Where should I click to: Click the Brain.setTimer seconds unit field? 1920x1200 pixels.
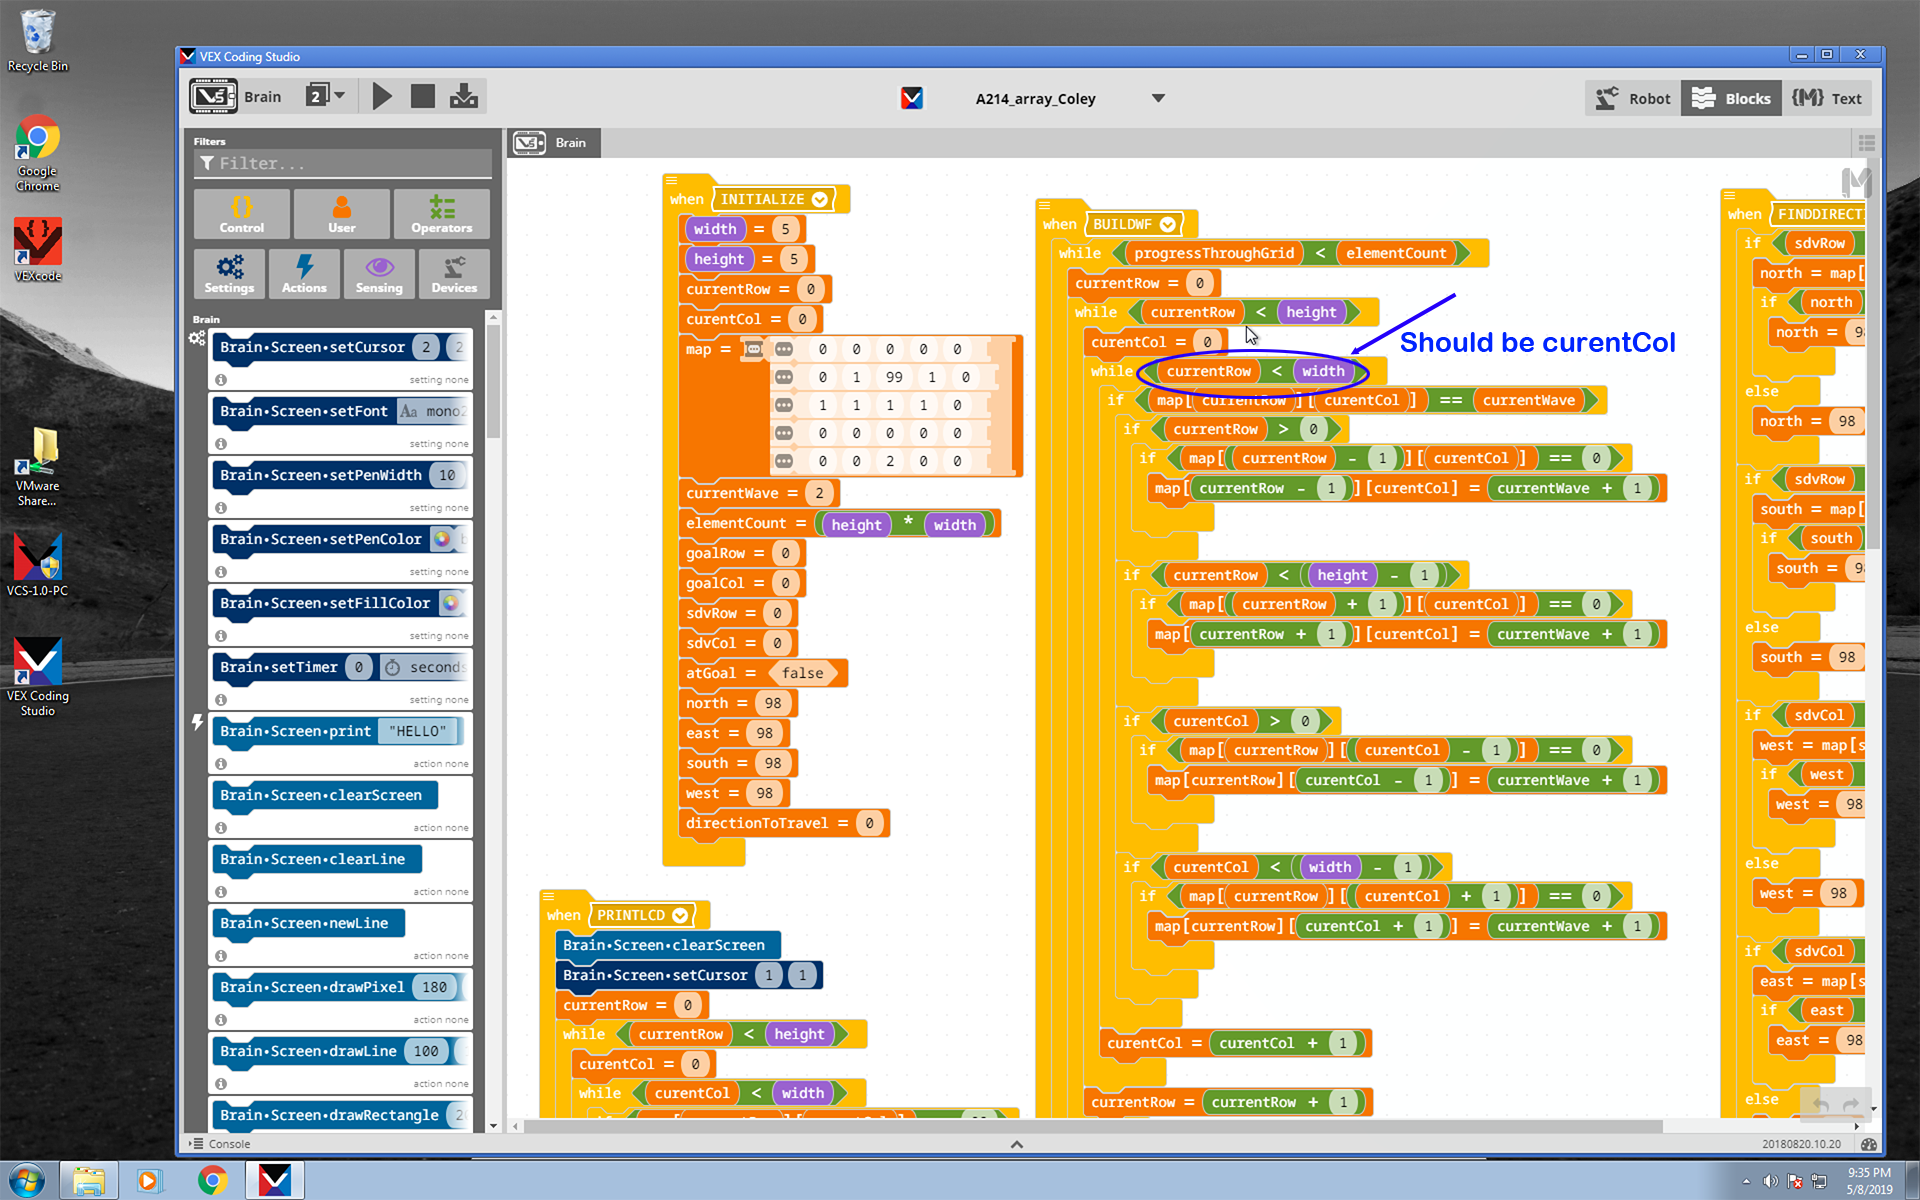(x=426, y=667)
